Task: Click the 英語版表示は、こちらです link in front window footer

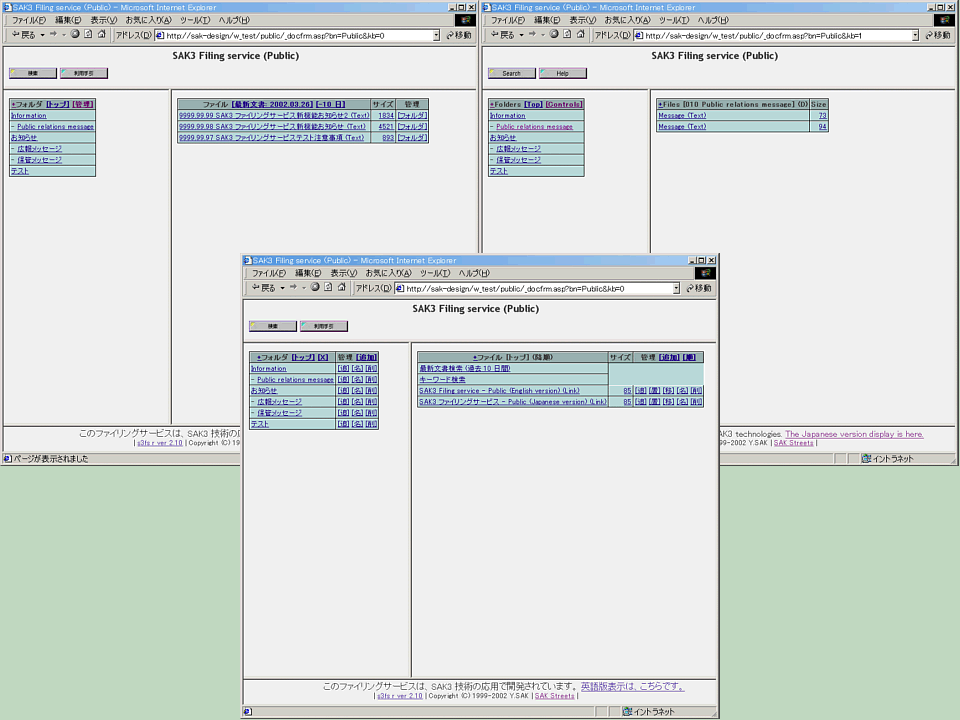Action: point(632,686)
